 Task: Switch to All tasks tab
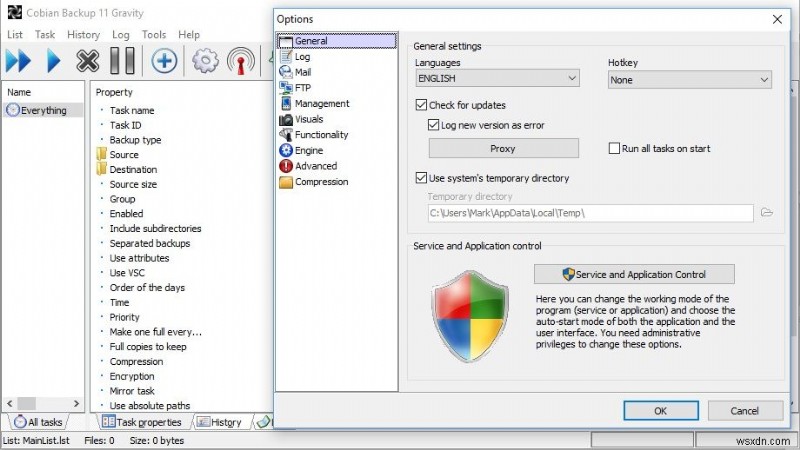[38, 422]
